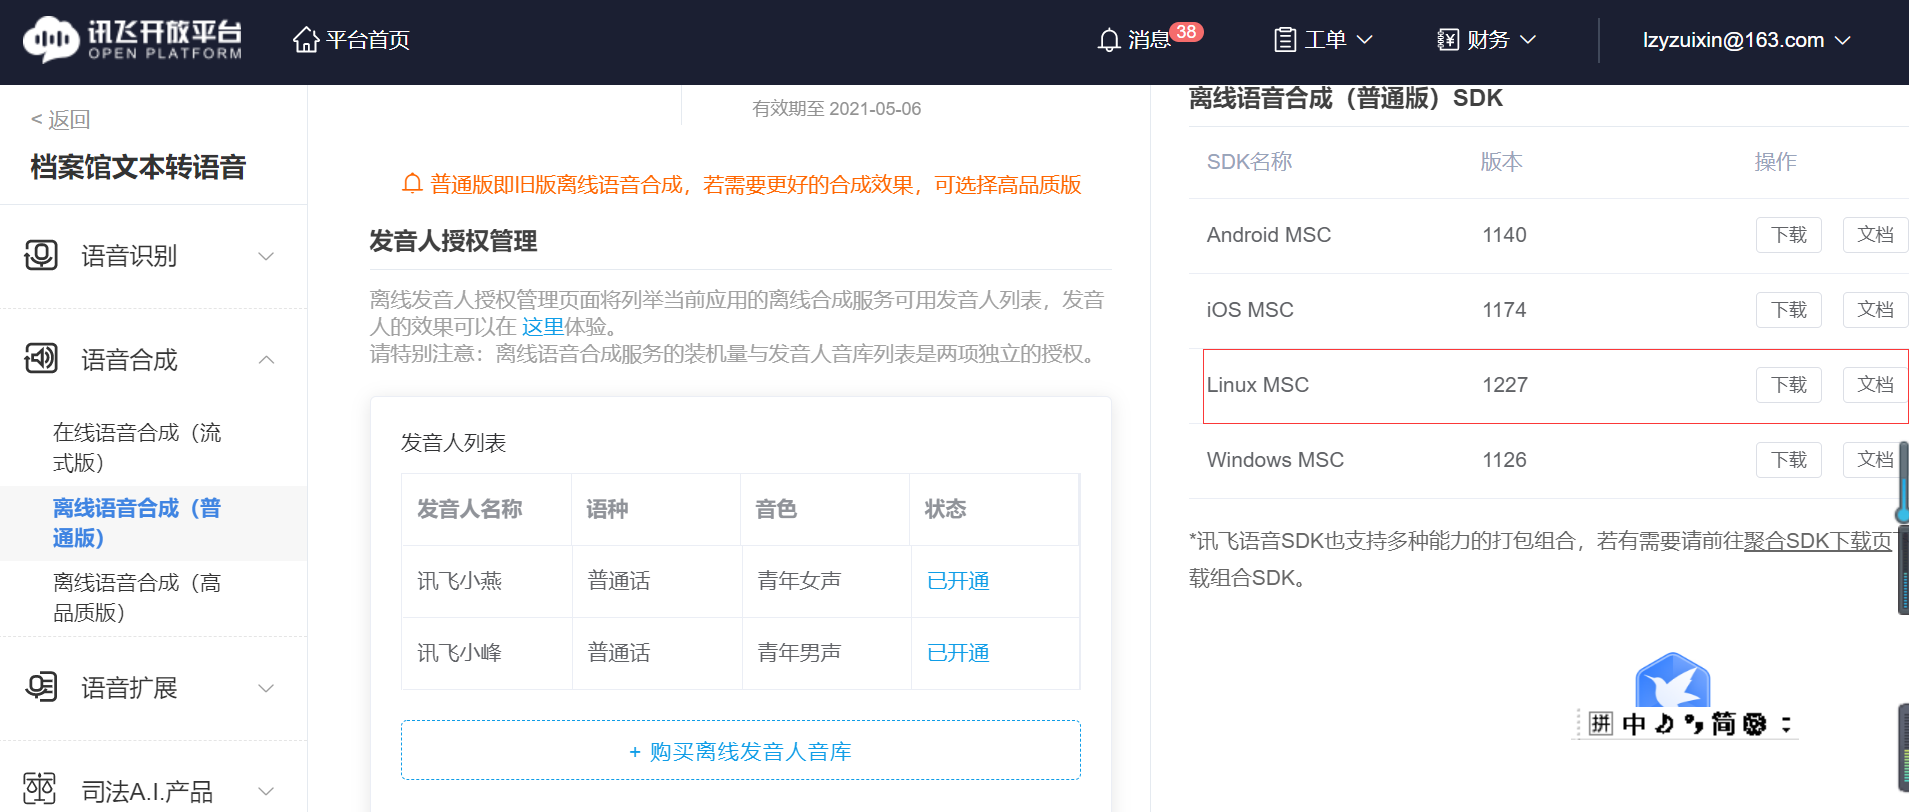Expand the 语音识别 section chevron
Viewport: 1909px width, 812px height.
[x=266, y=256]
